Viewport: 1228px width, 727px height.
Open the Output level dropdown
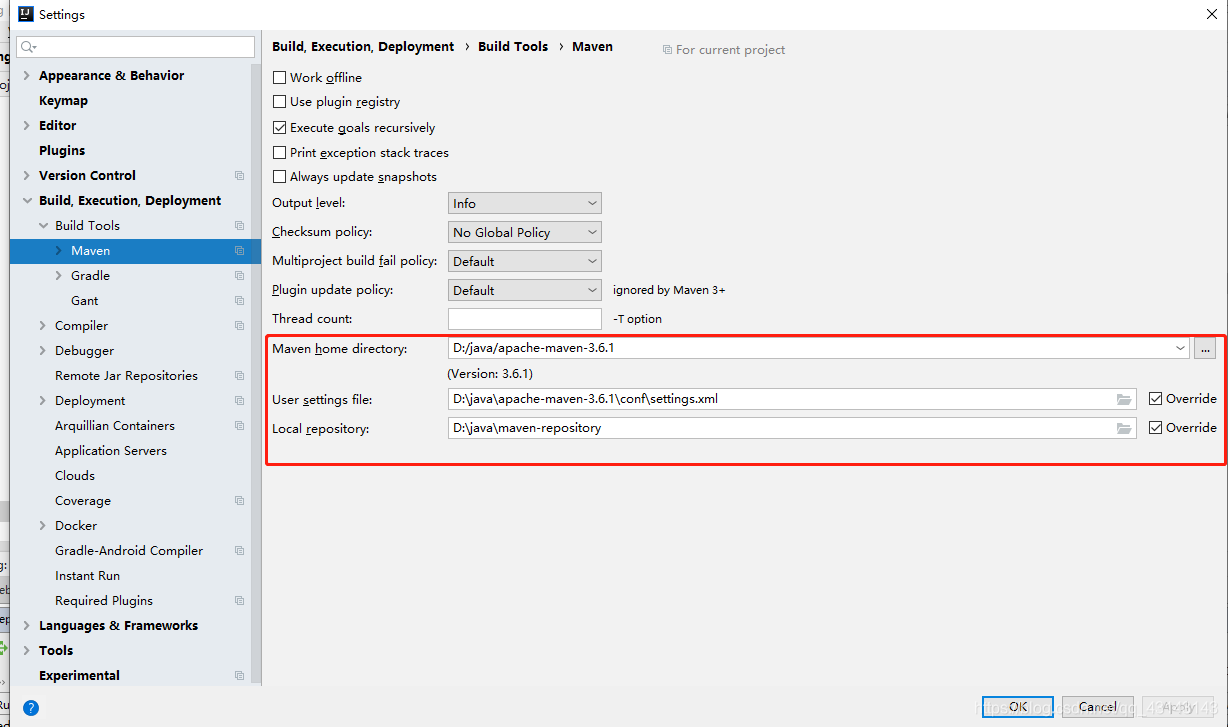(525, 203)
